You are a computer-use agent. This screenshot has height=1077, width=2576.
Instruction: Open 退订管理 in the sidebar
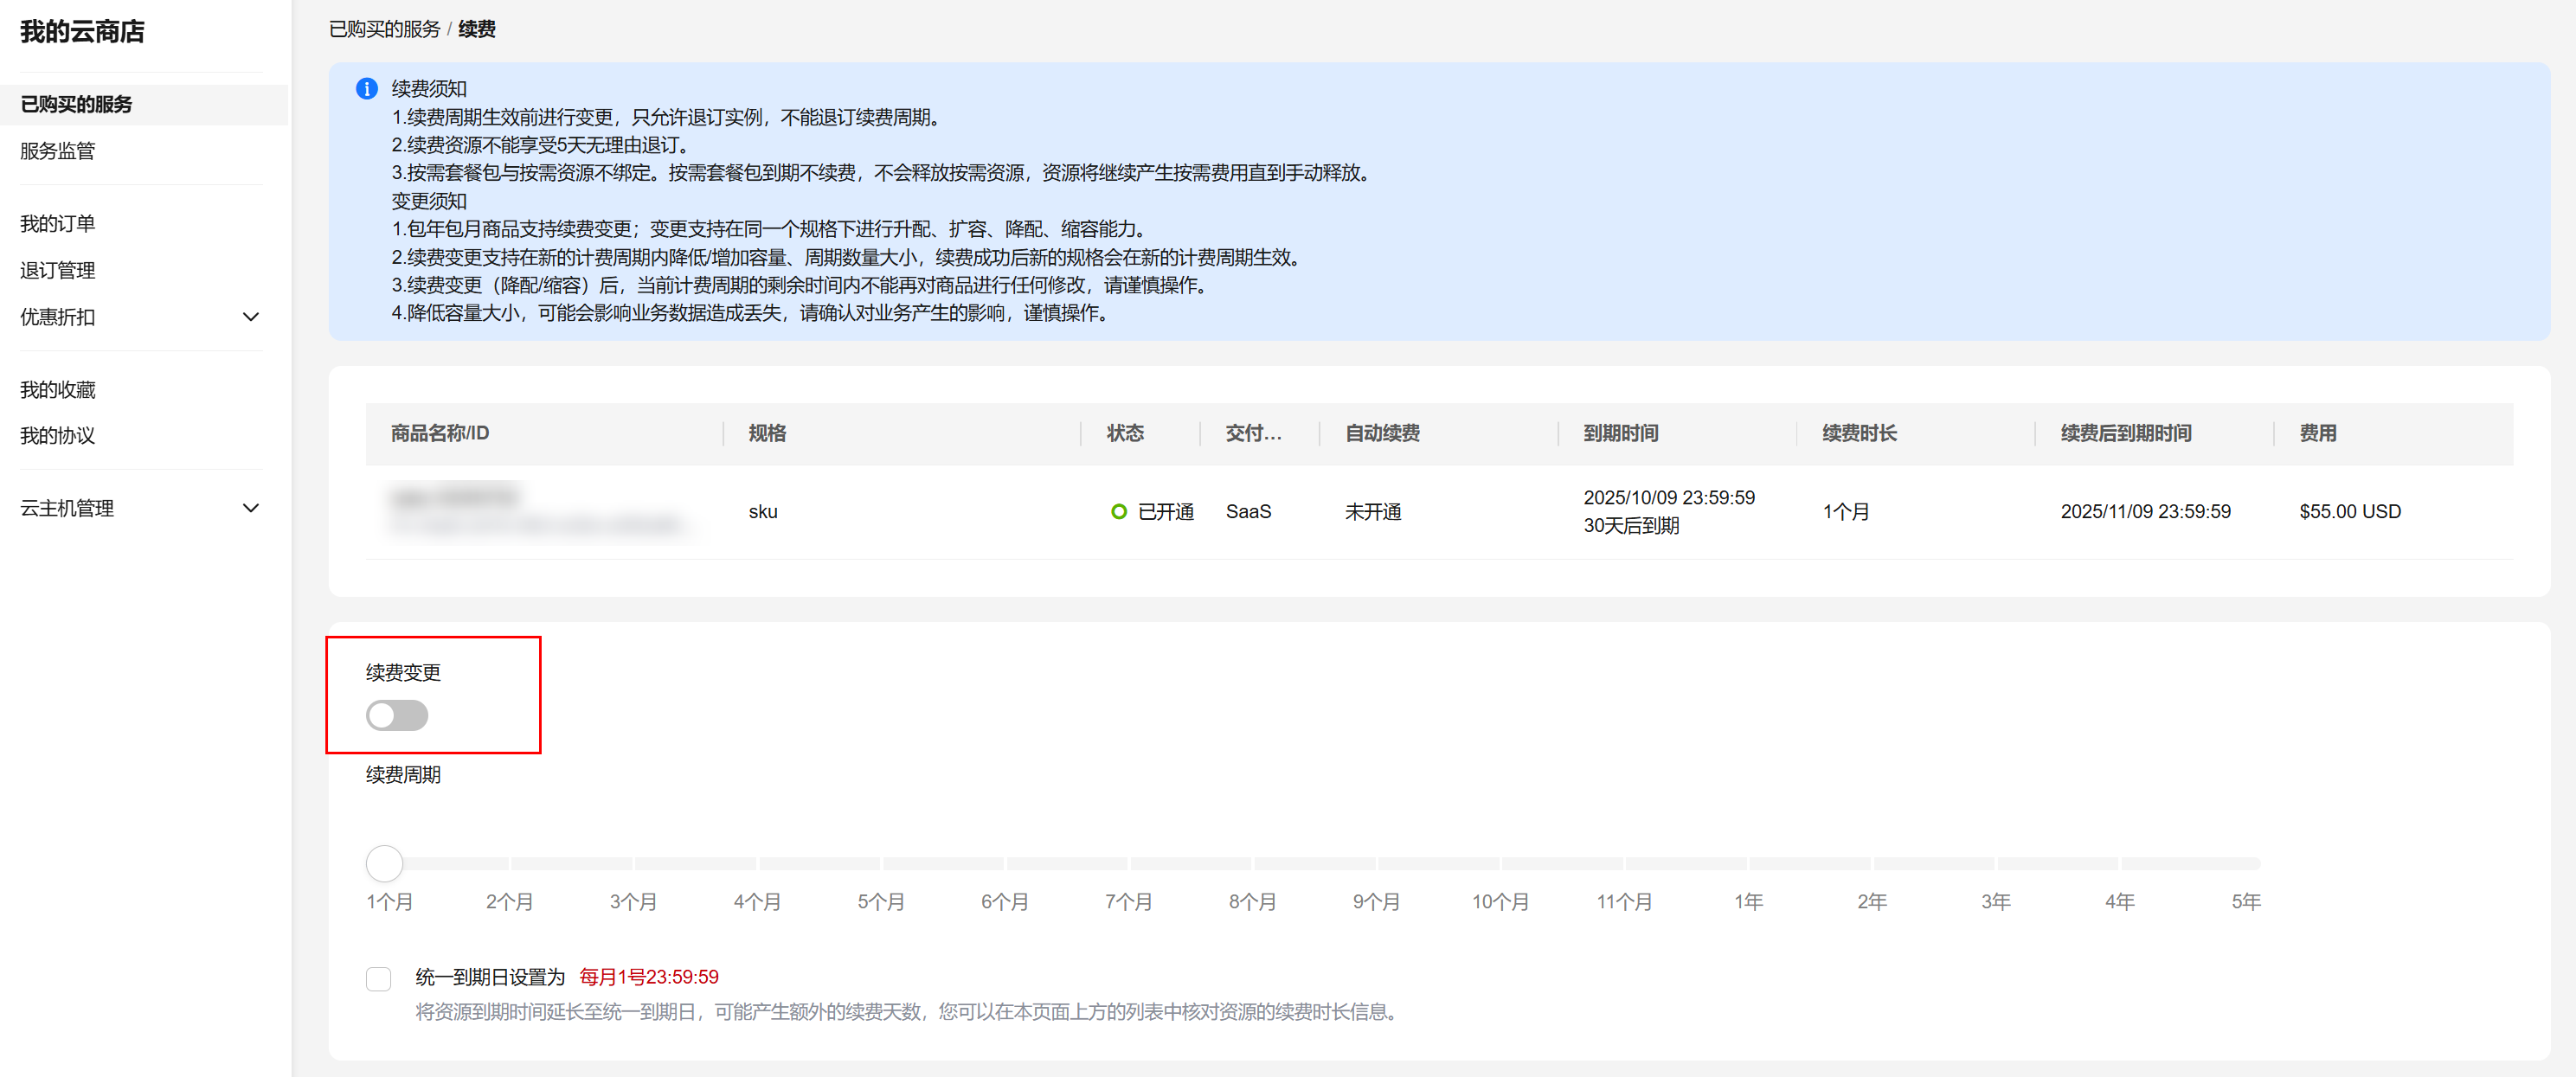[x=58, y=270]
